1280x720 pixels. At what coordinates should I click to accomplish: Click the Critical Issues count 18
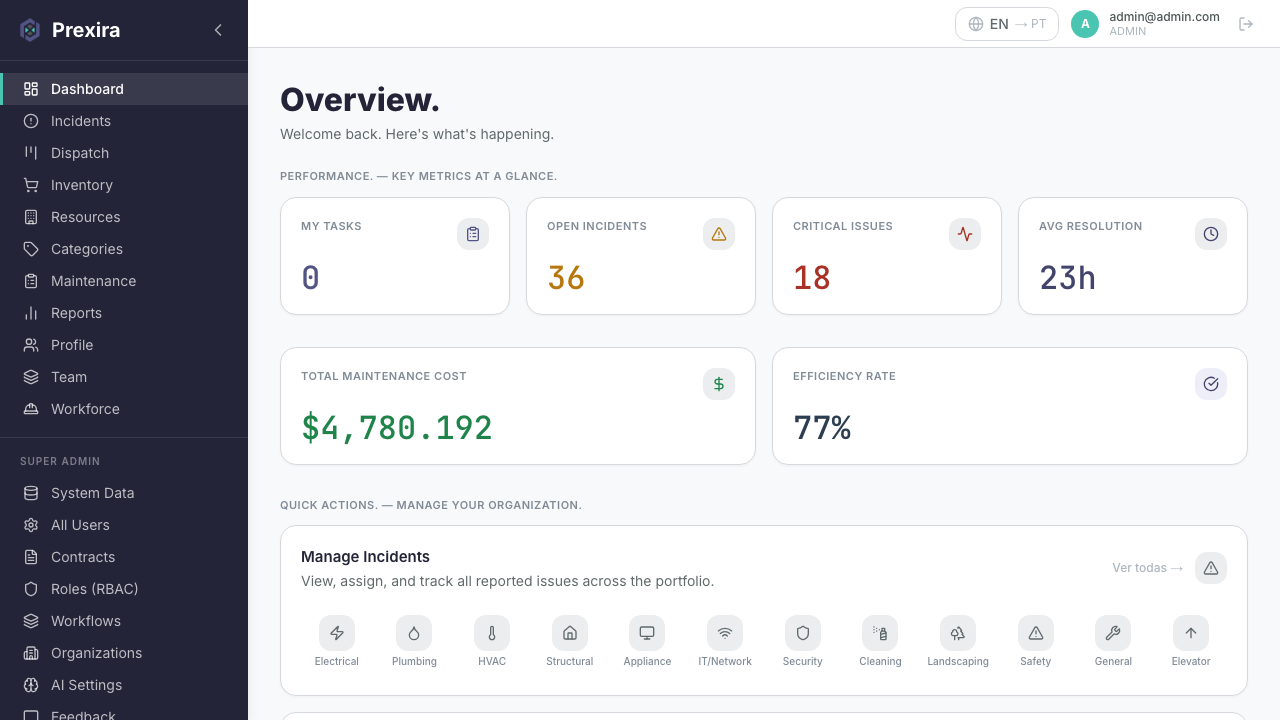click(812, 278)
